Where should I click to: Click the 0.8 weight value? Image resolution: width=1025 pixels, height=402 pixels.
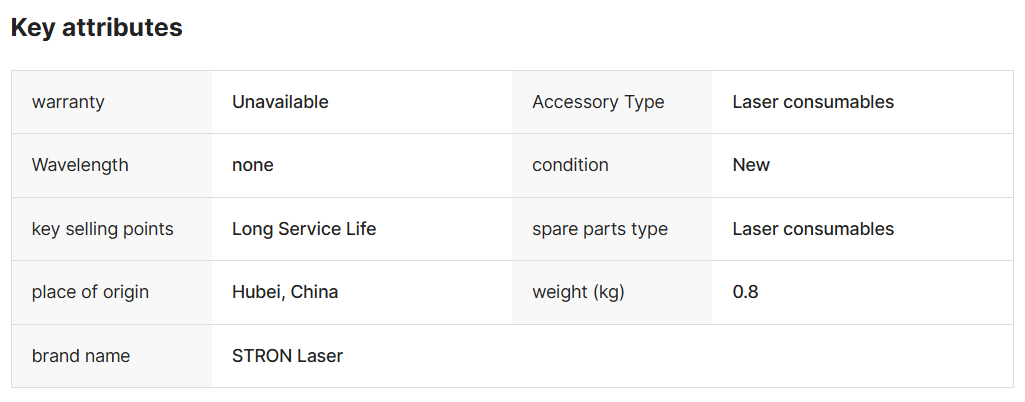tap(745, 292)
